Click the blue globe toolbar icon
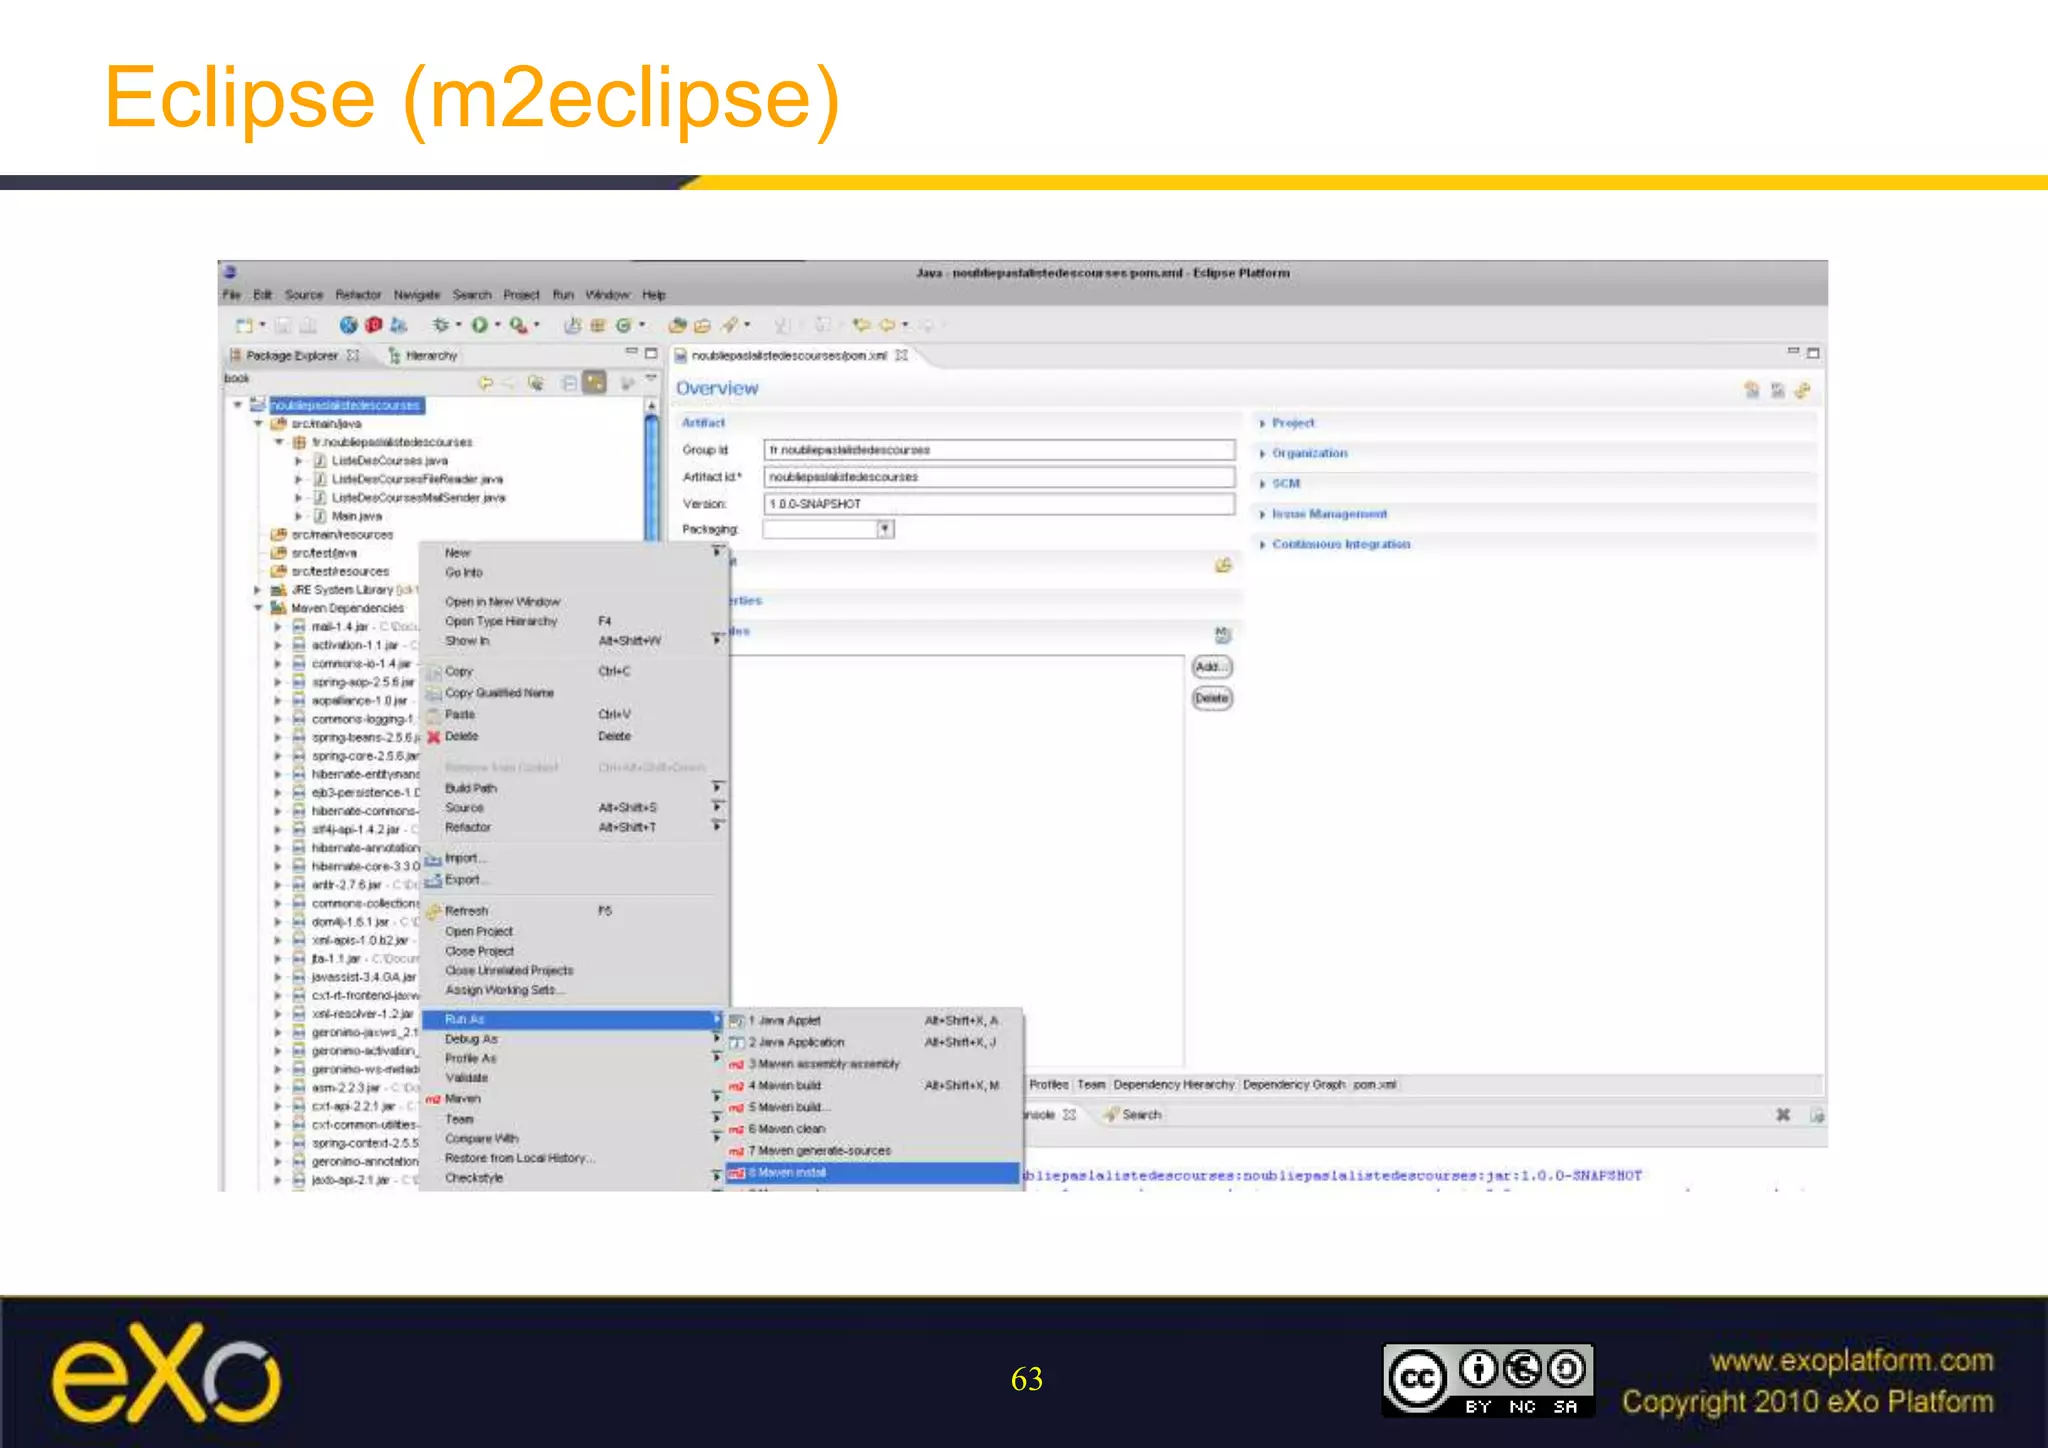2048x1448 pixels. click(x=348, y=325)
